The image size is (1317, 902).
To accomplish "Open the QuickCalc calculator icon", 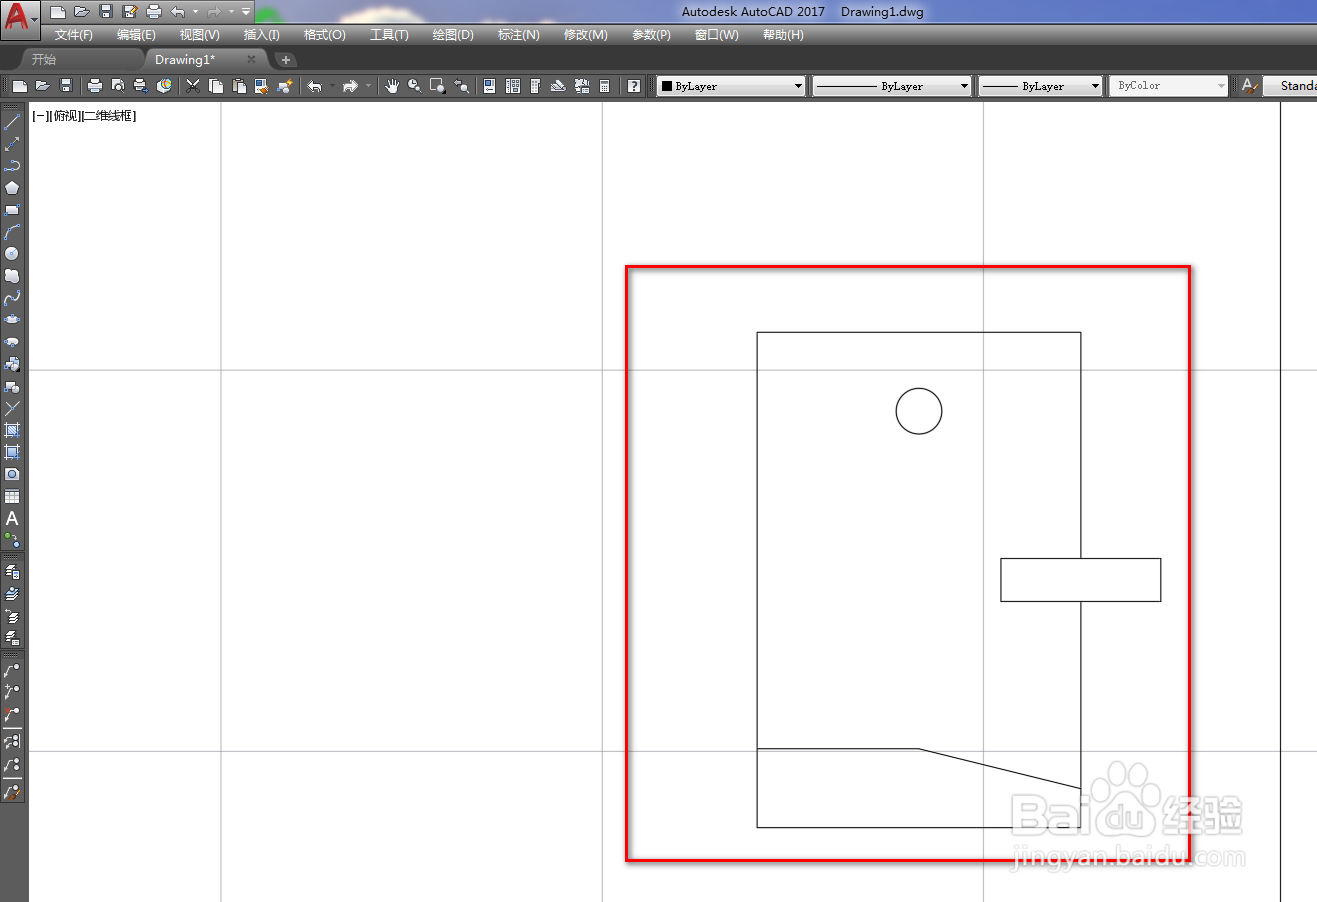I will pyautogui.click(x=604, y=86).
